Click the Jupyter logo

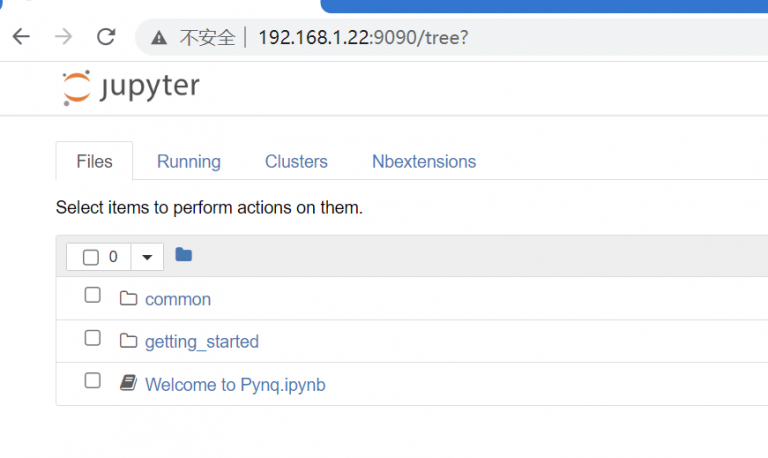coord(130,87)
